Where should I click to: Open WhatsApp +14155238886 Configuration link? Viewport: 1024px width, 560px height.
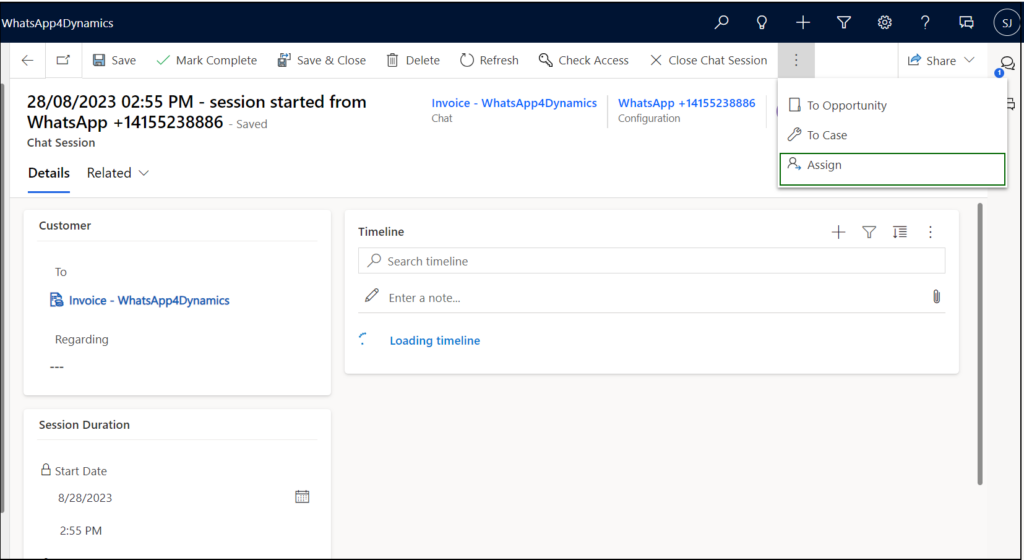pos(686,103)
